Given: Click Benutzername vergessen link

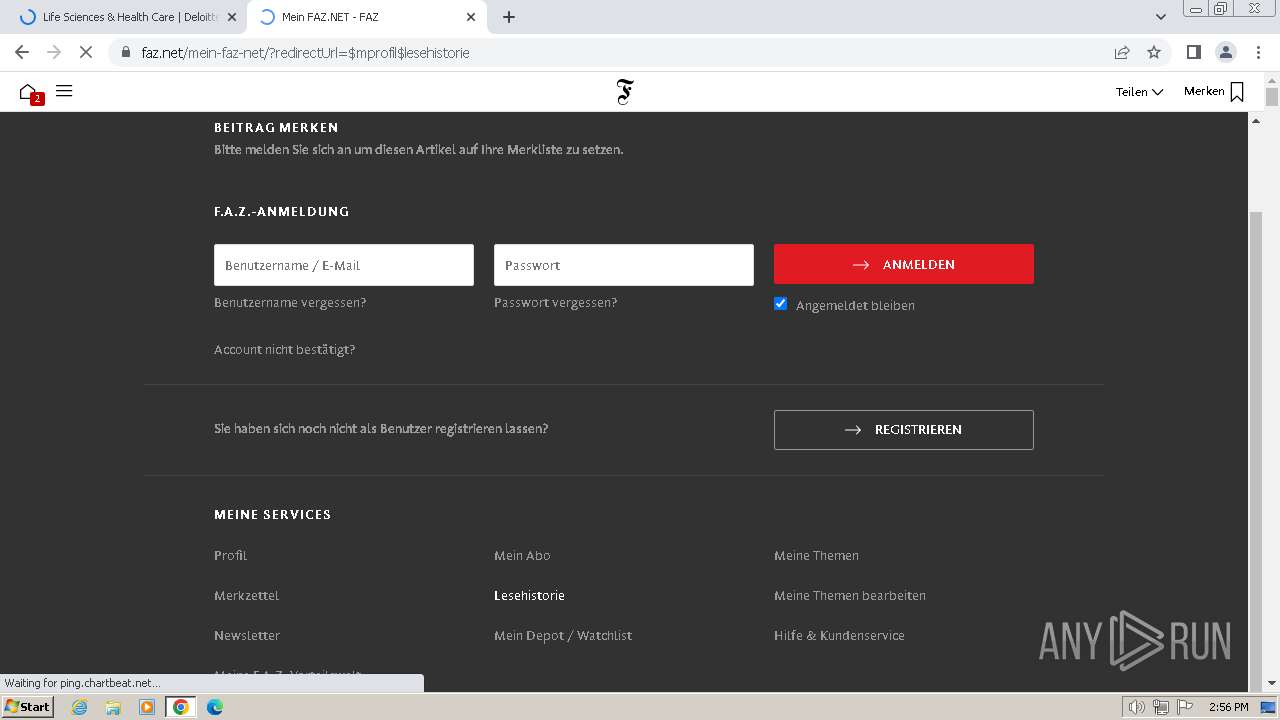Looking at the screenshot, I should click(x=290, y=303).
